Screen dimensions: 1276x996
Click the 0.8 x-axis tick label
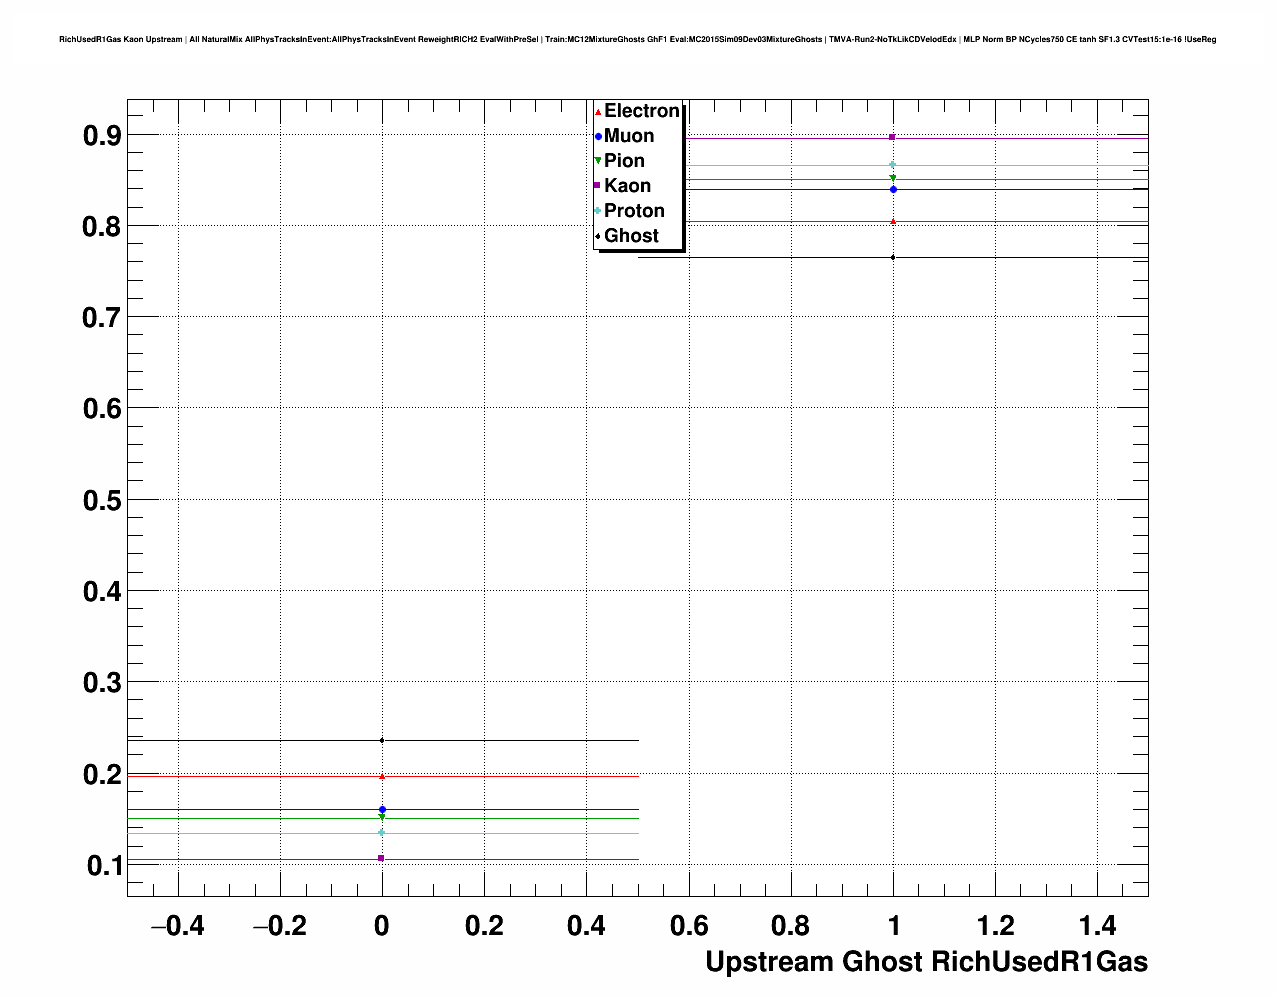[x=791, y=926]
